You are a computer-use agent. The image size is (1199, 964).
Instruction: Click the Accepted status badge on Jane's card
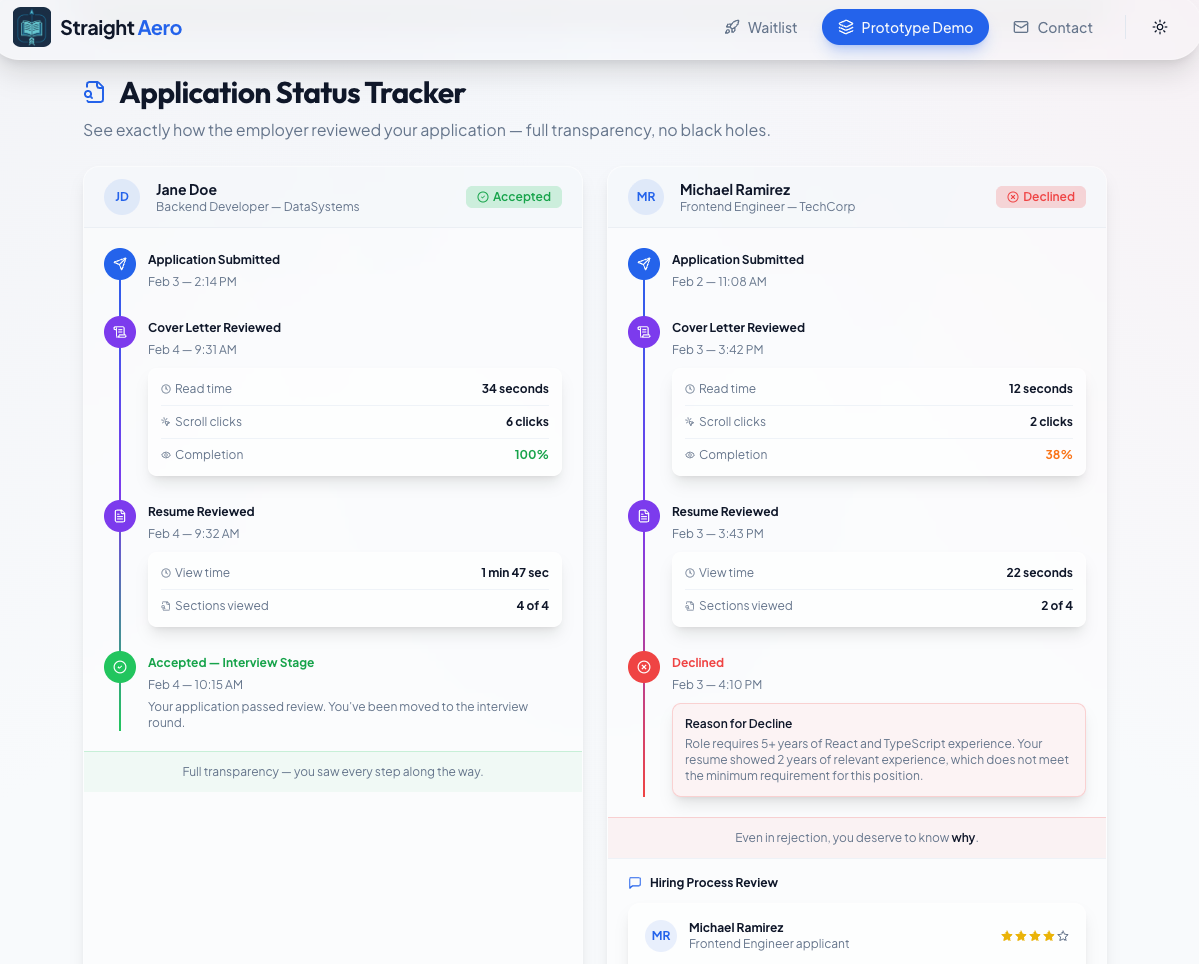[x=514, y=196]
